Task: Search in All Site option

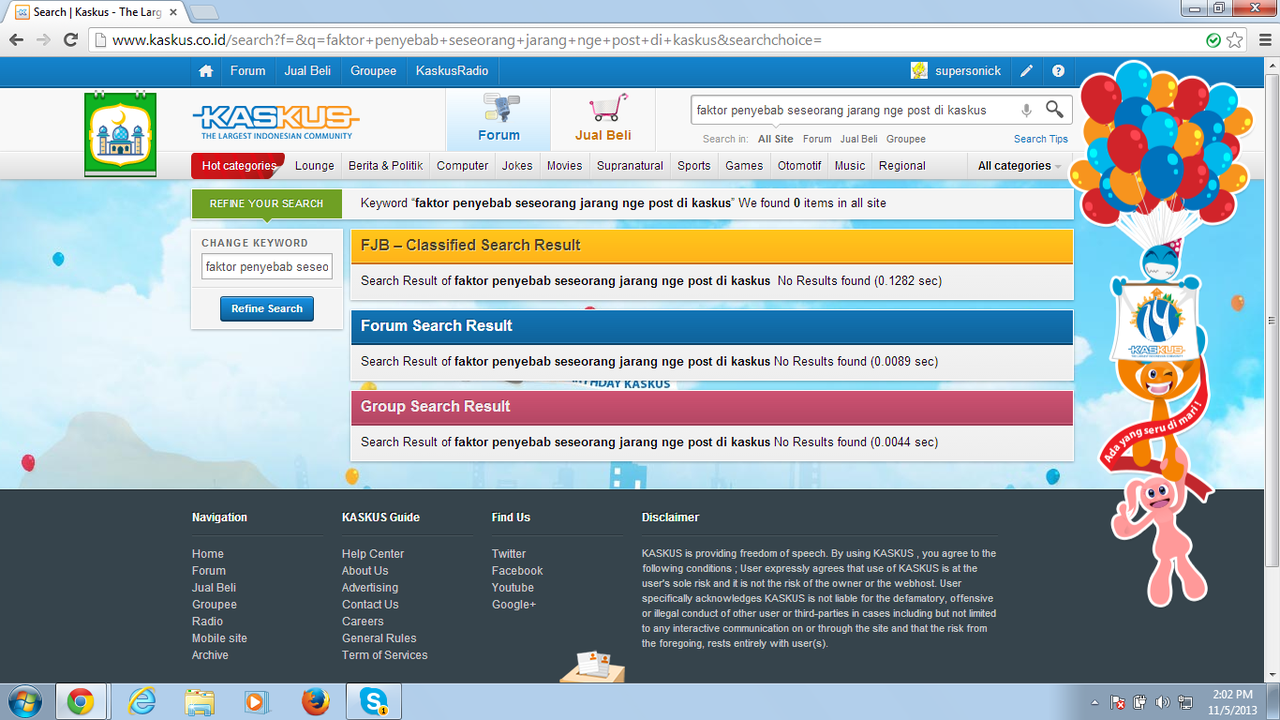Action: [776, 139]
